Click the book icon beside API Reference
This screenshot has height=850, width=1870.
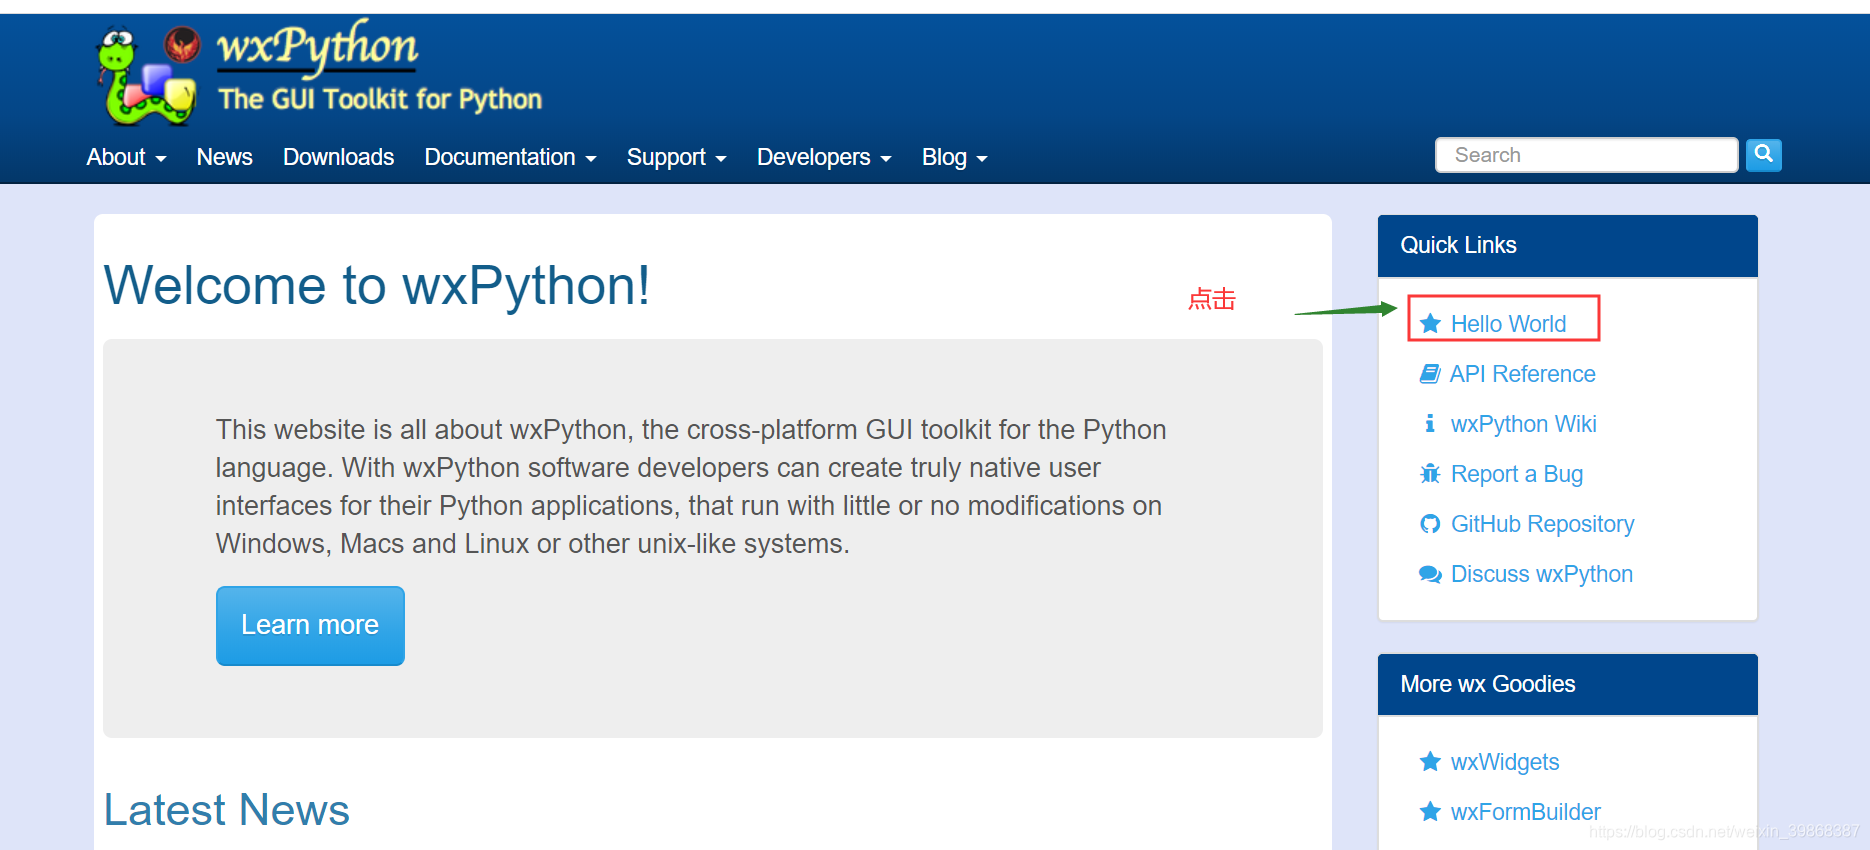(x=1430, y=374)
